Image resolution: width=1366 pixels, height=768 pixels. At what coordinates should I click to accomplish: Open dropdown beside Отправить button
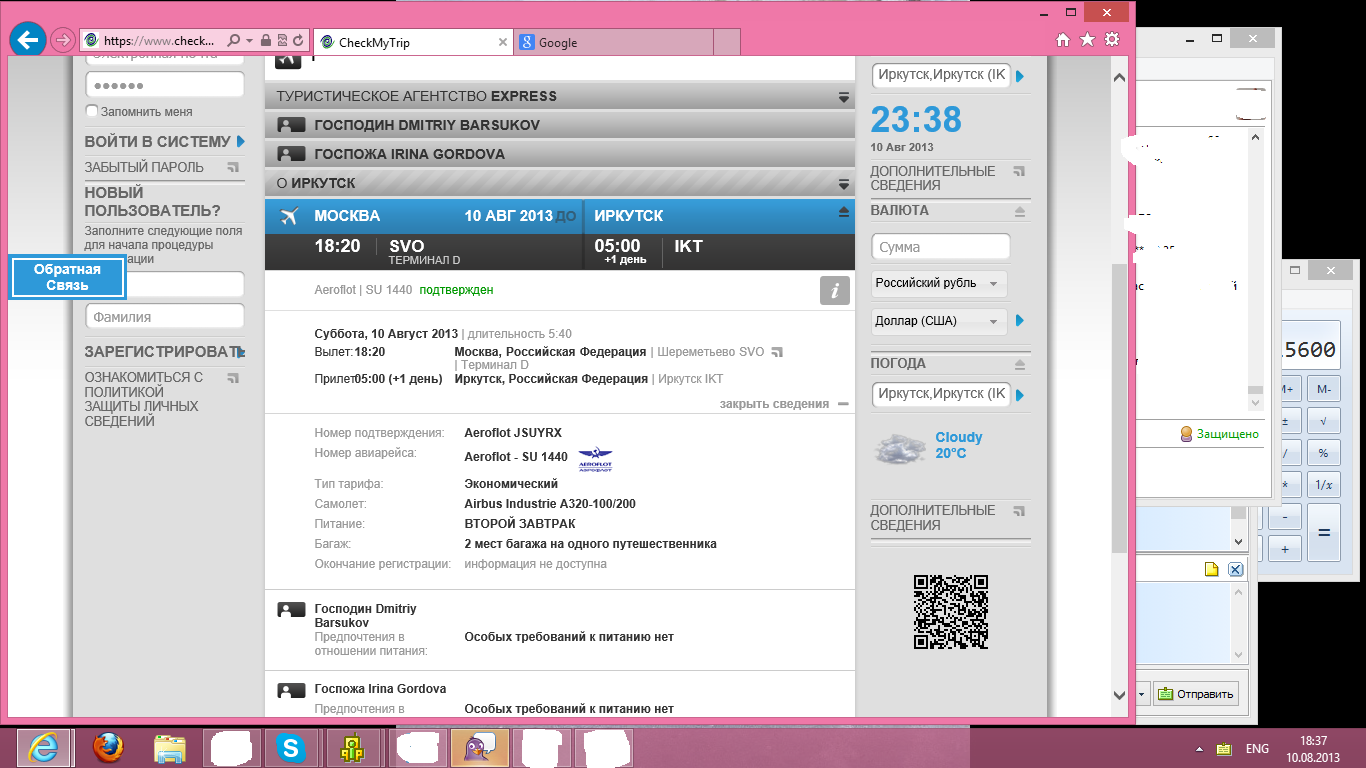click(1141, 693)
